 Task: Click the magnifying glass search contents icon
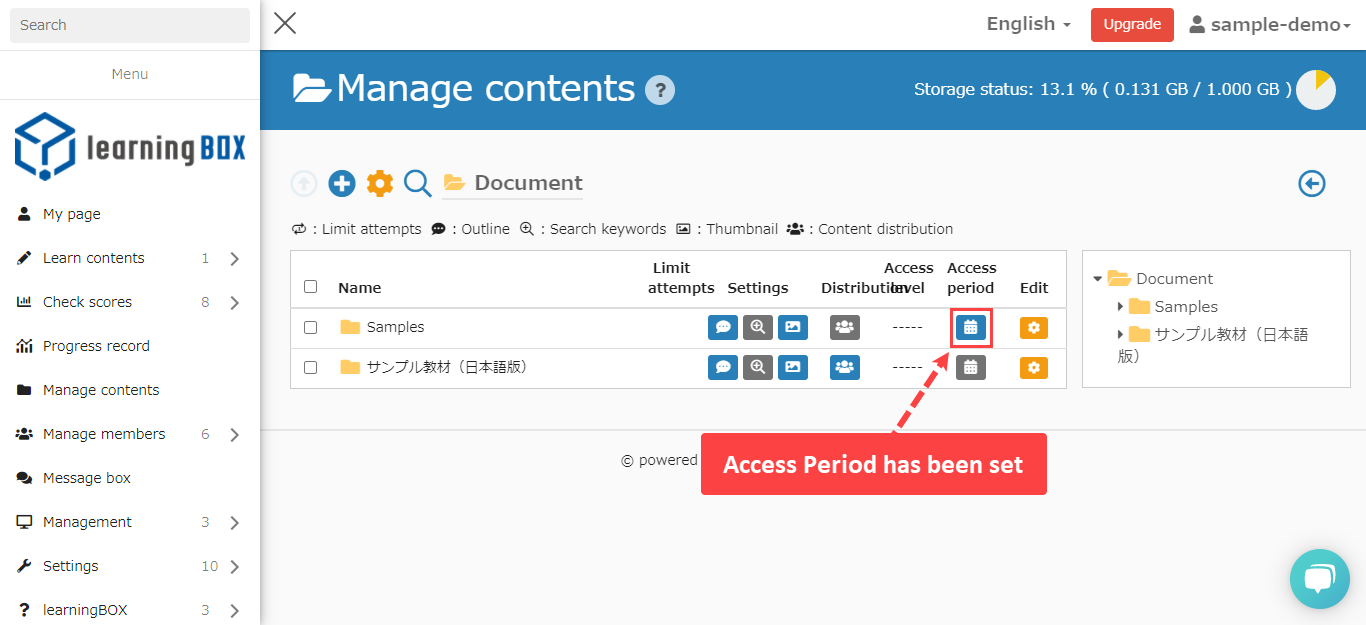coord(418,183)
